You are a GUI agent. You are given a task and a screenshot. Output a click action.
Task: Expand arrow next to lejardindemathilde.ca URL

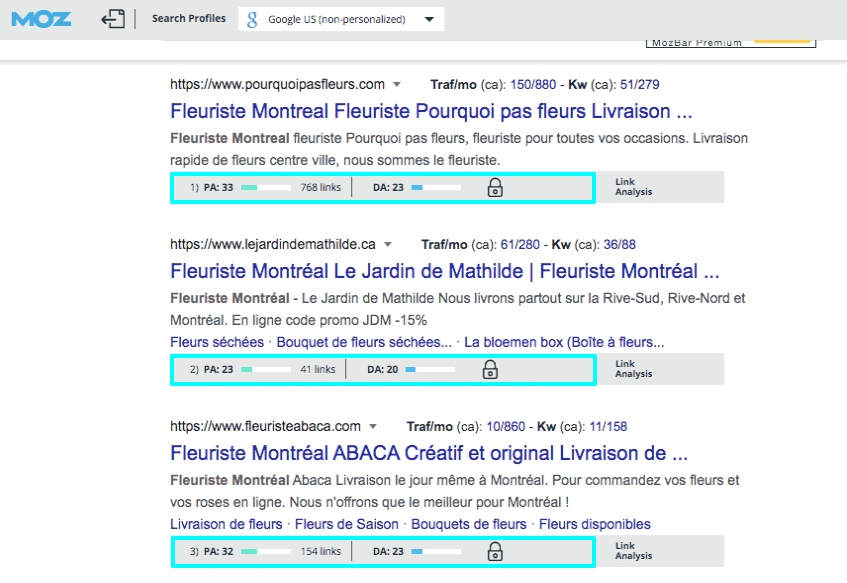tap(388, 244)
